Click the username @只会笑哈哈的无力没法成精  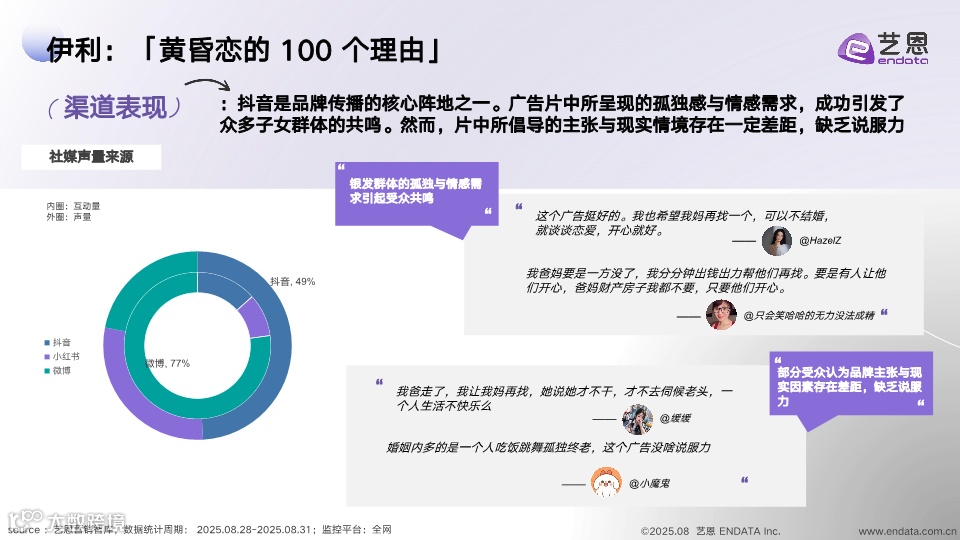pyautogui.click(x=809, y=315)
